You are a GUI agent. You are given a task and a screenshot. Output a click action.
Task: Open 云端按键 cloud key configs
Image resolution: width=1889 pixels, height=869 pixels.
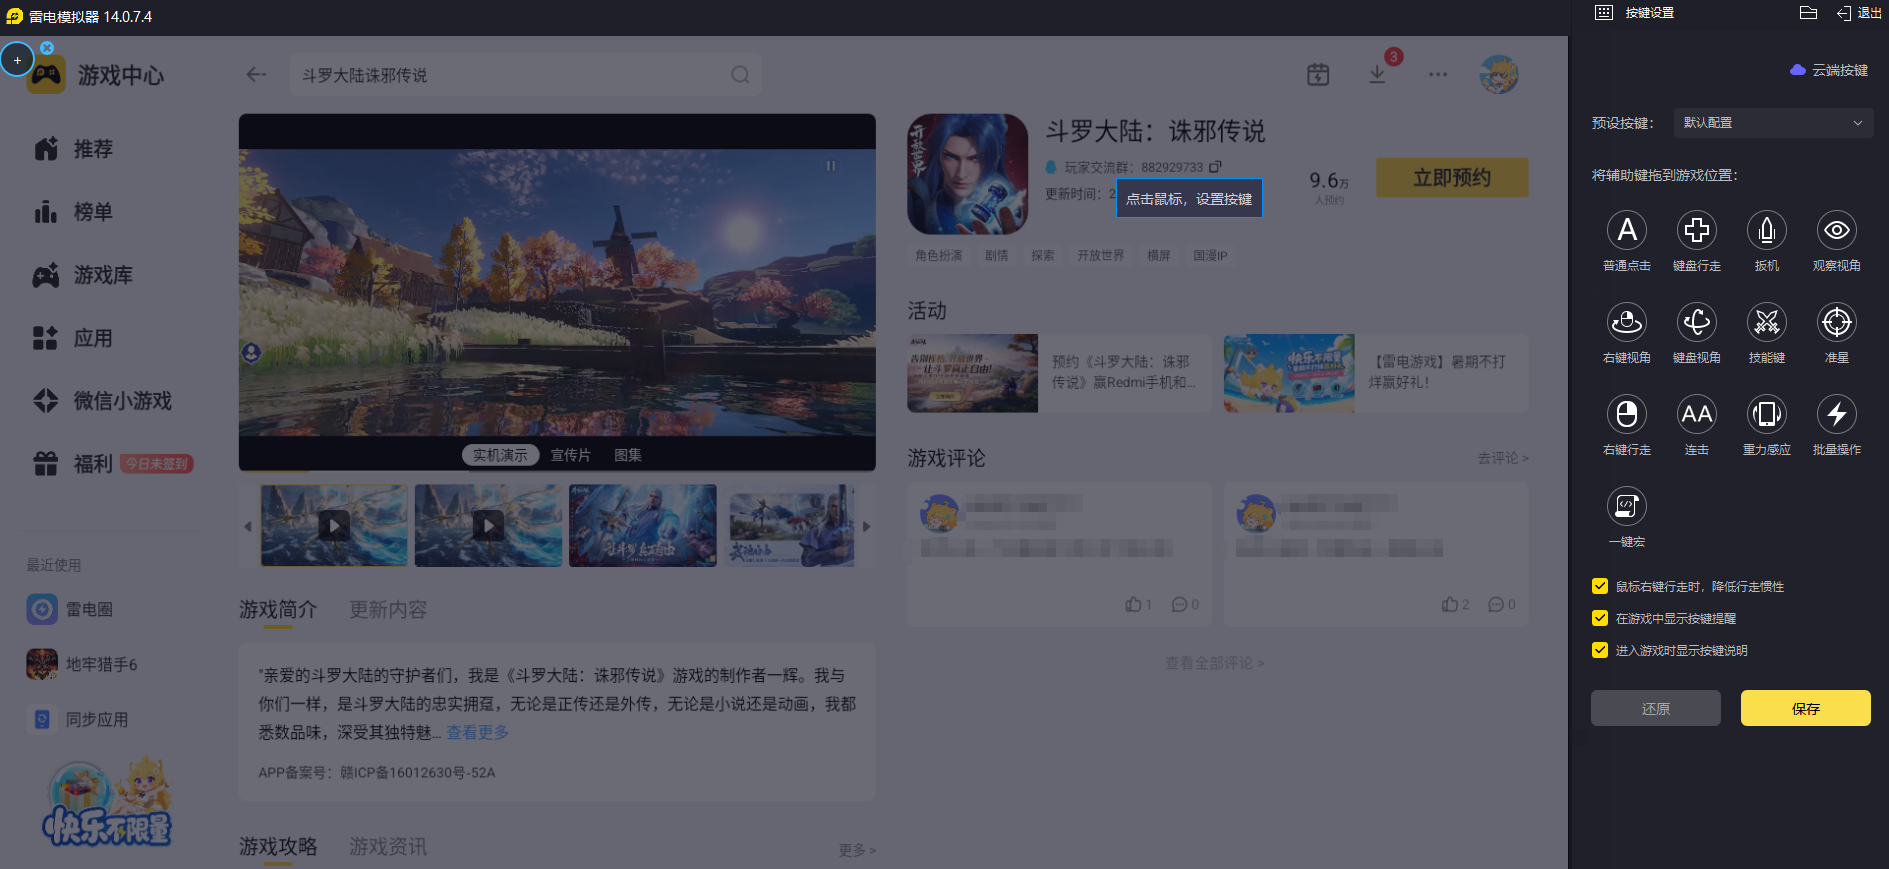tap(1829, 70)
